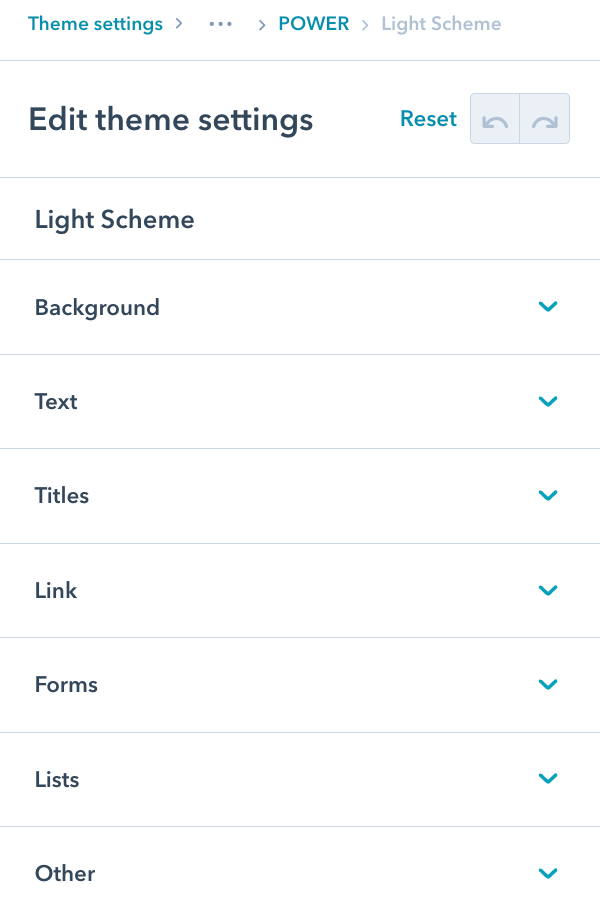The width and height of the screenshot is (600, 920).
Task: Select the Light Scheme breadcrumb item
Action: coord(441,23)
